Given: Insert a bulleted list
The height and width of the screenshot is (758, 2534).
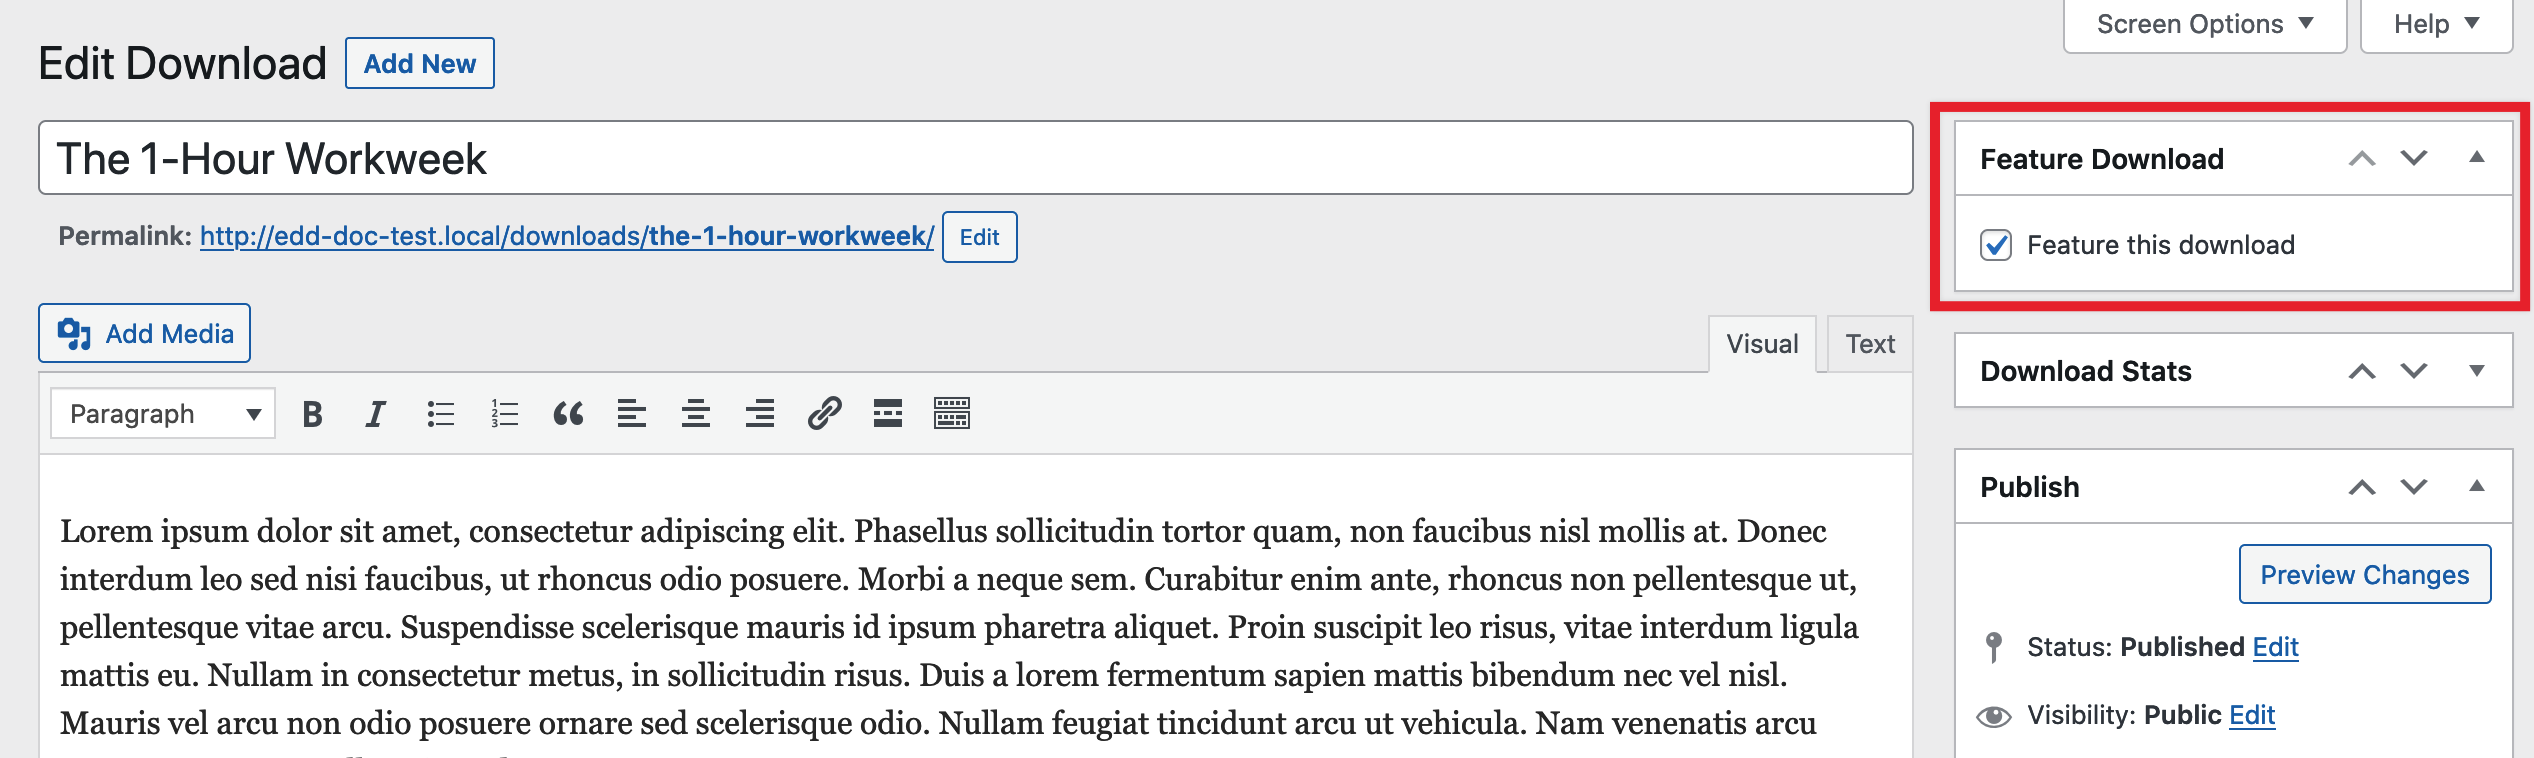Looking at the screenshot, I should coord(440,414).
